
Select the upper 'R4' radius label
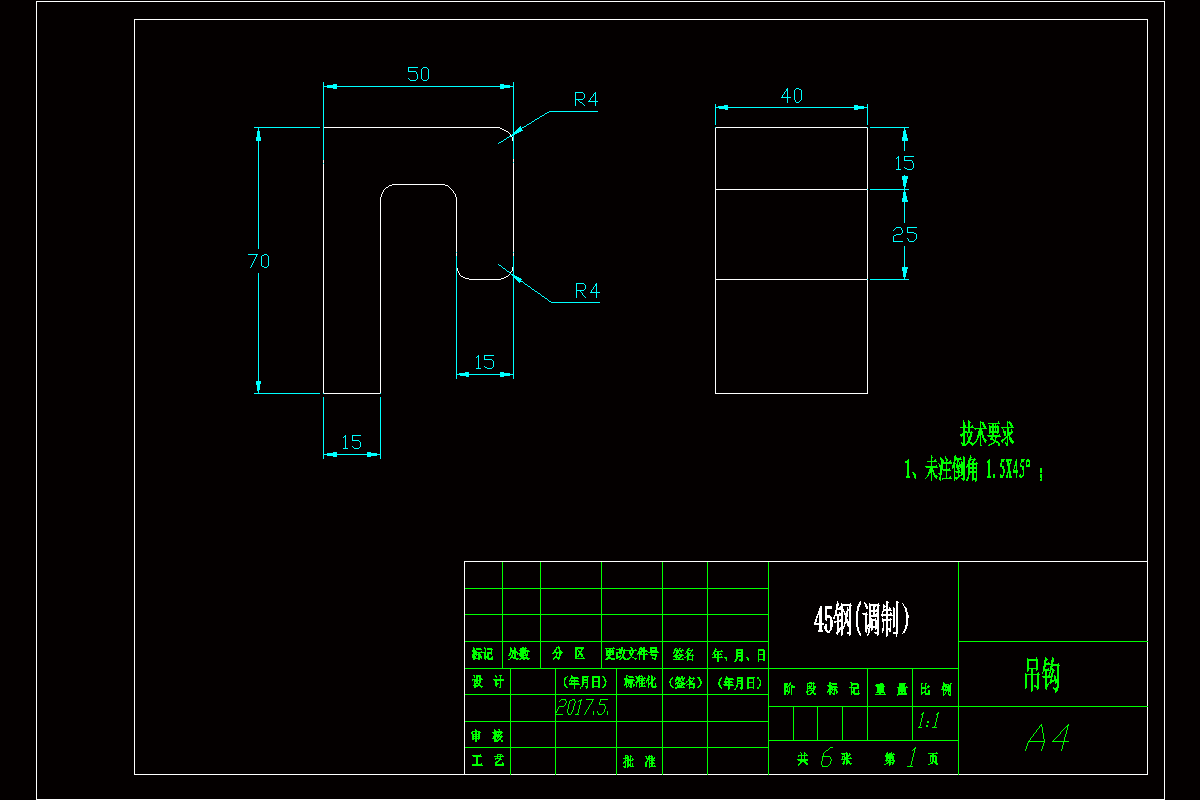click(586, 99)
